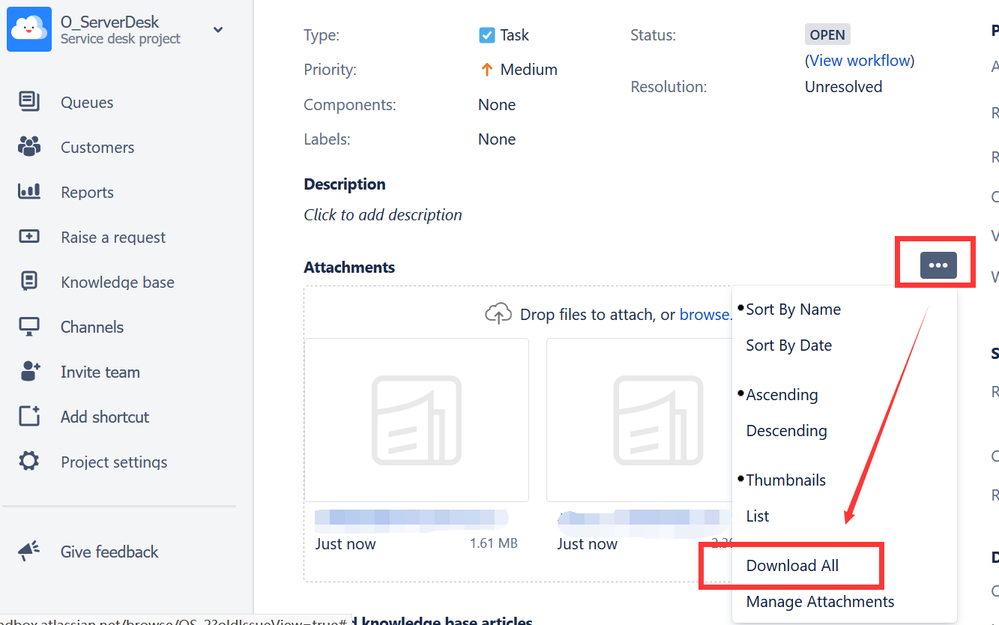Click the Unresolved resolution value

tap(843, 87)
